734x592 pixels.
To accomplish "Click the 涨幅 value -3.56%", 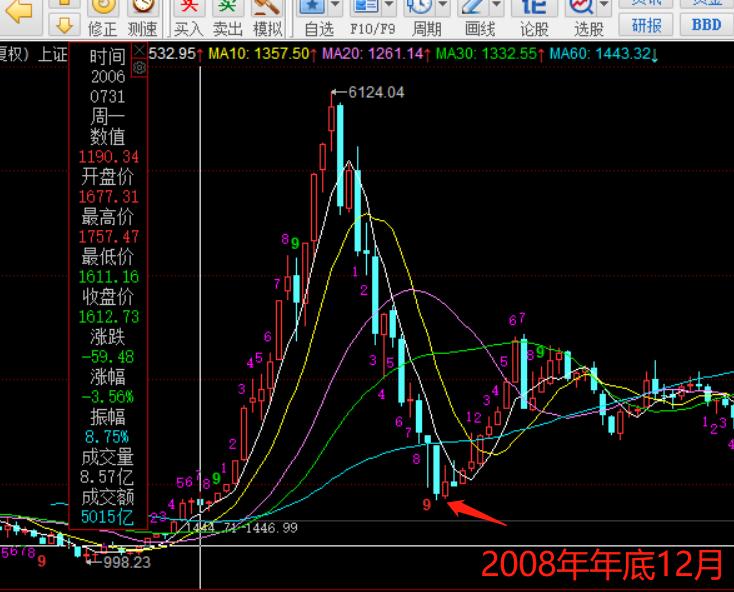I will click(x=108, y=397).
